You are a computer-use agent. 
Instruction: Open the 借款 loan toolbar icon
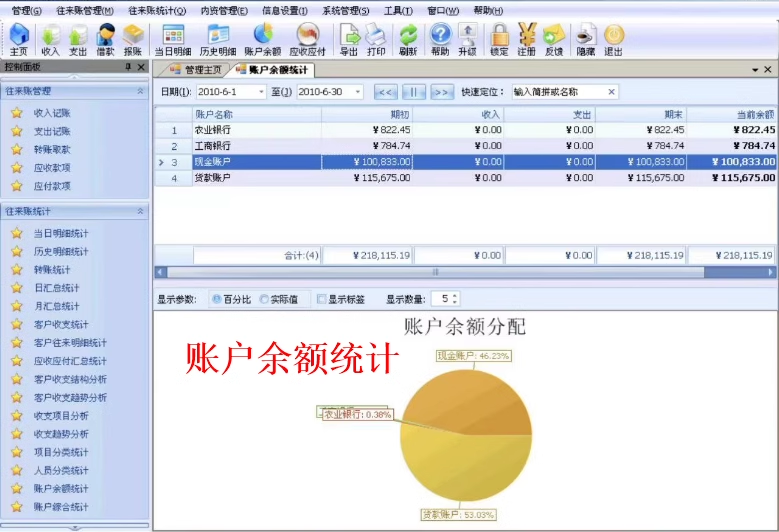[105, 40]
